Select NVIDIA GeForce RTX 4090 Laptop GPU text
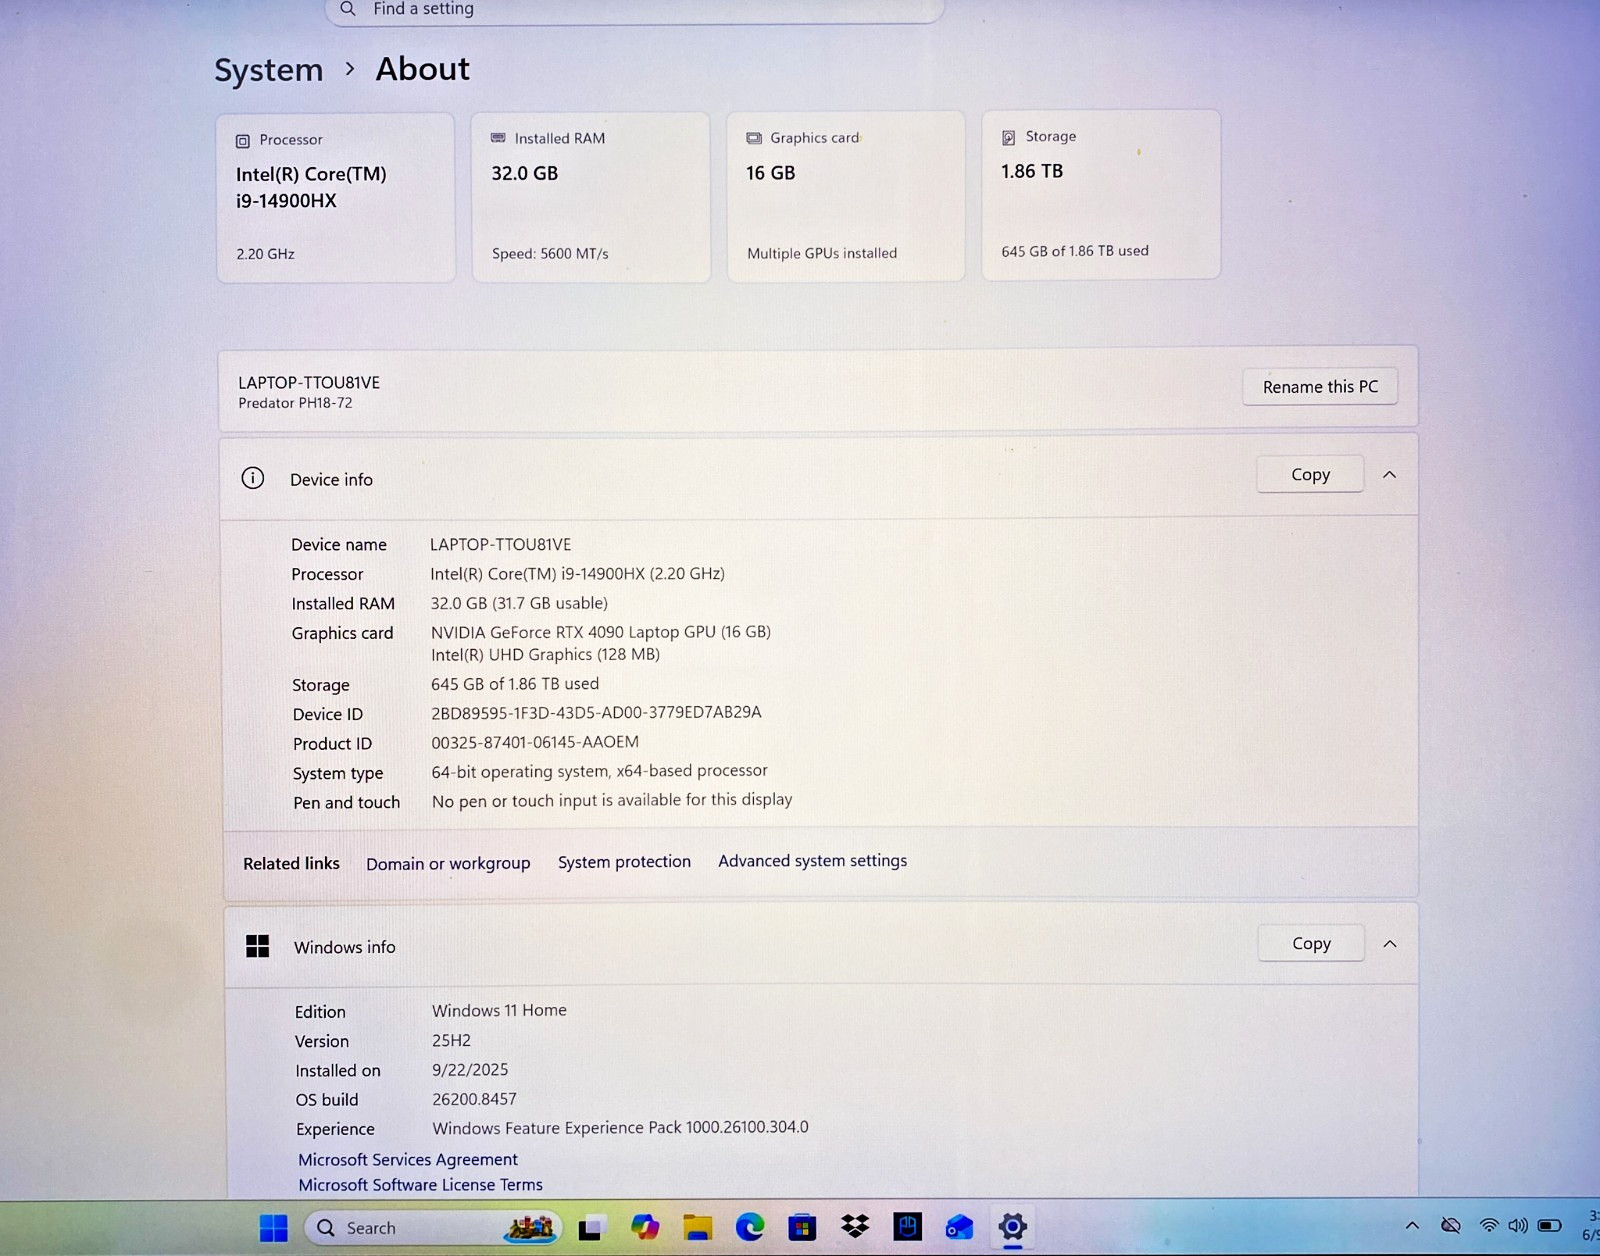The height and width of the screenshot is (1256, 1600). (601, 632)
